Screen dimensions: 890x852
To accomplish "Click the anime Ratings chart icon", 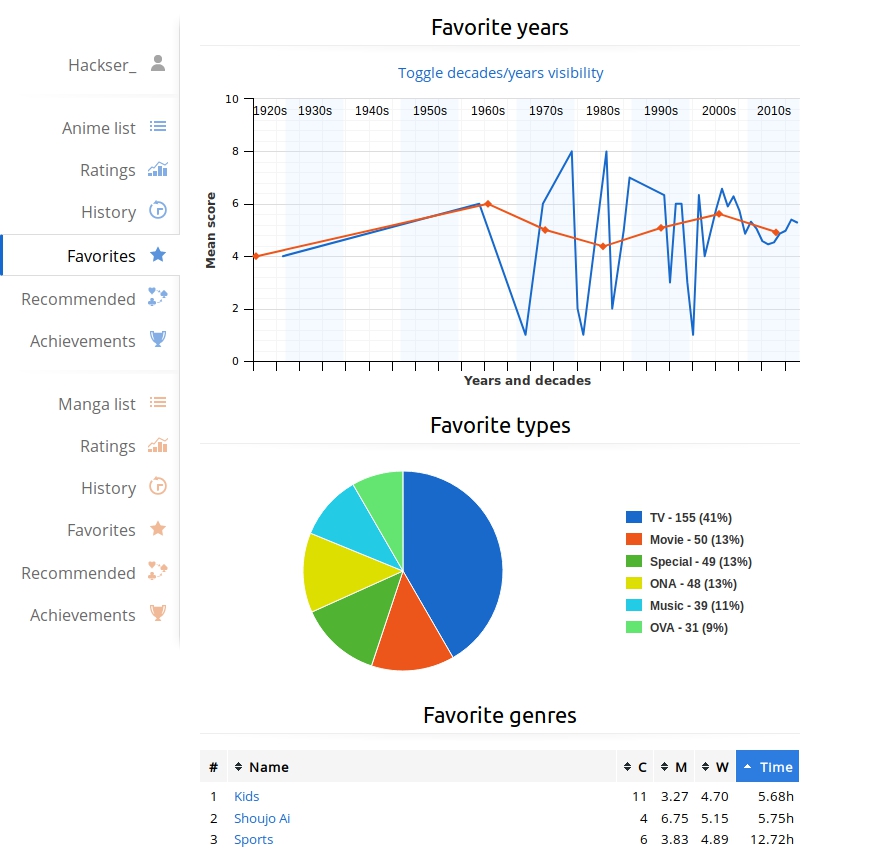I will click(x=157, y=169).
